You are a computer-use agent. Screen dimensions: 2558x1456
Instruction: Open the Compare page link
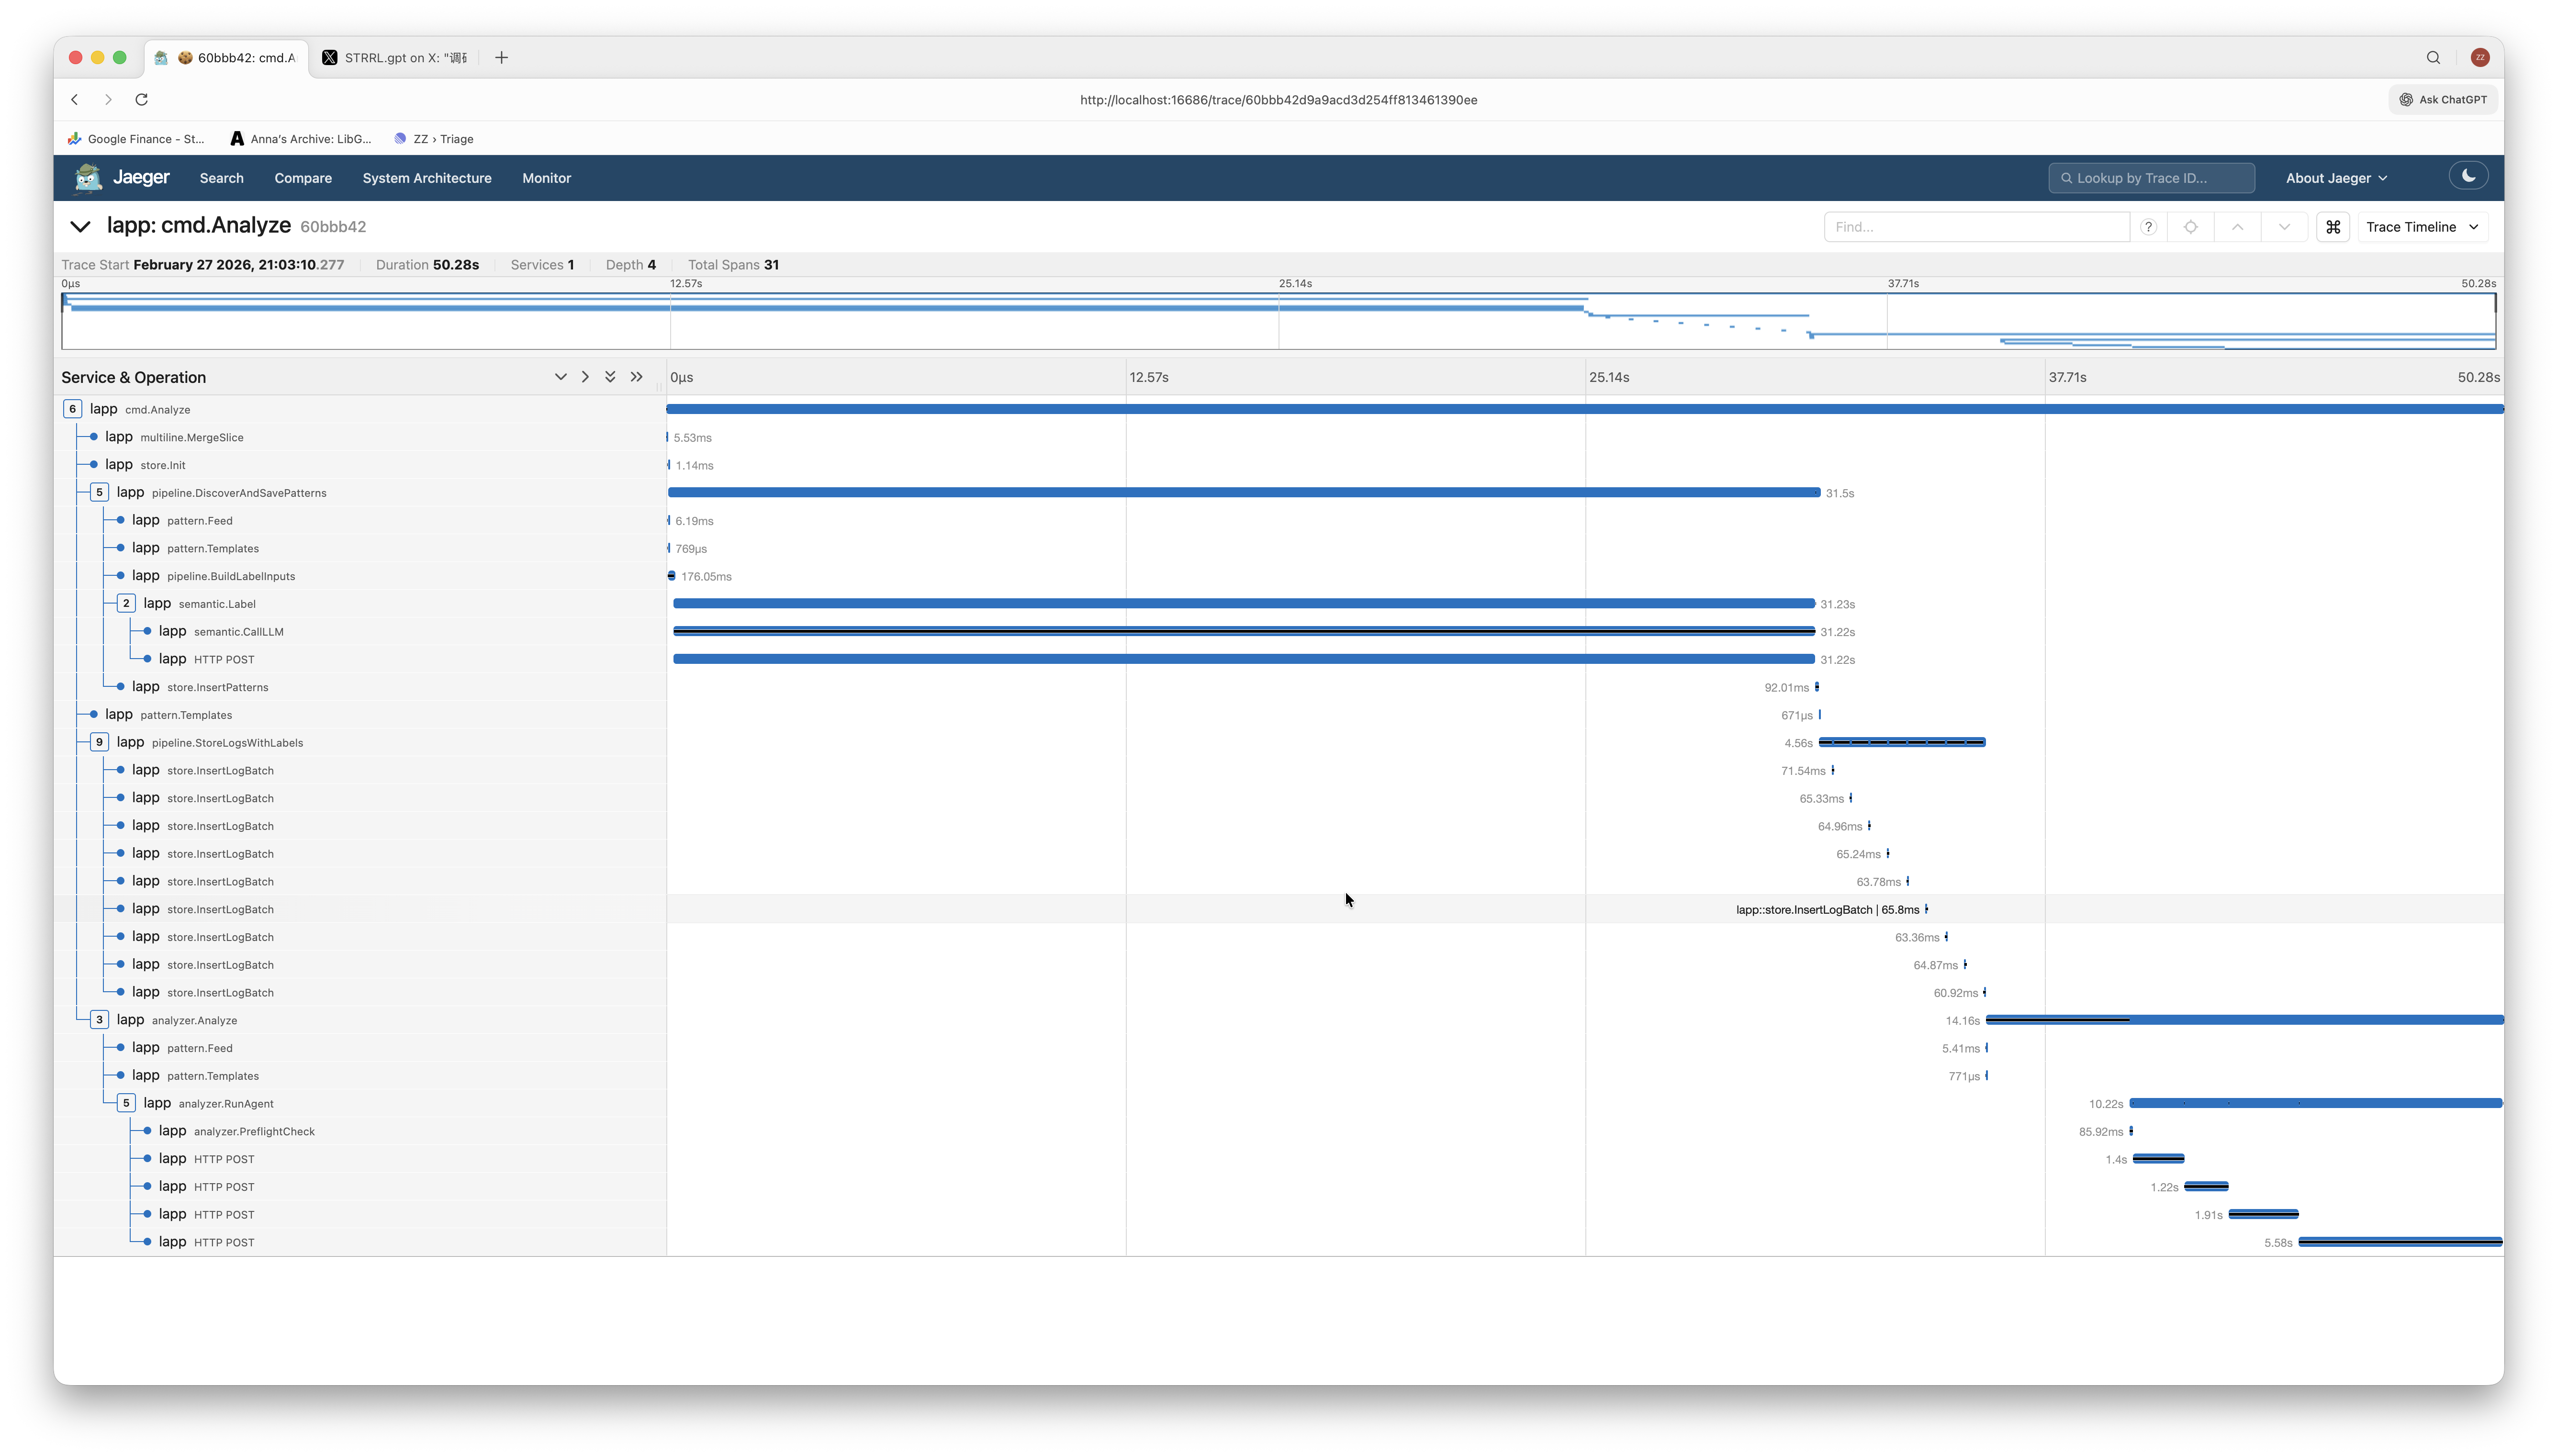[x=303, y=178]
